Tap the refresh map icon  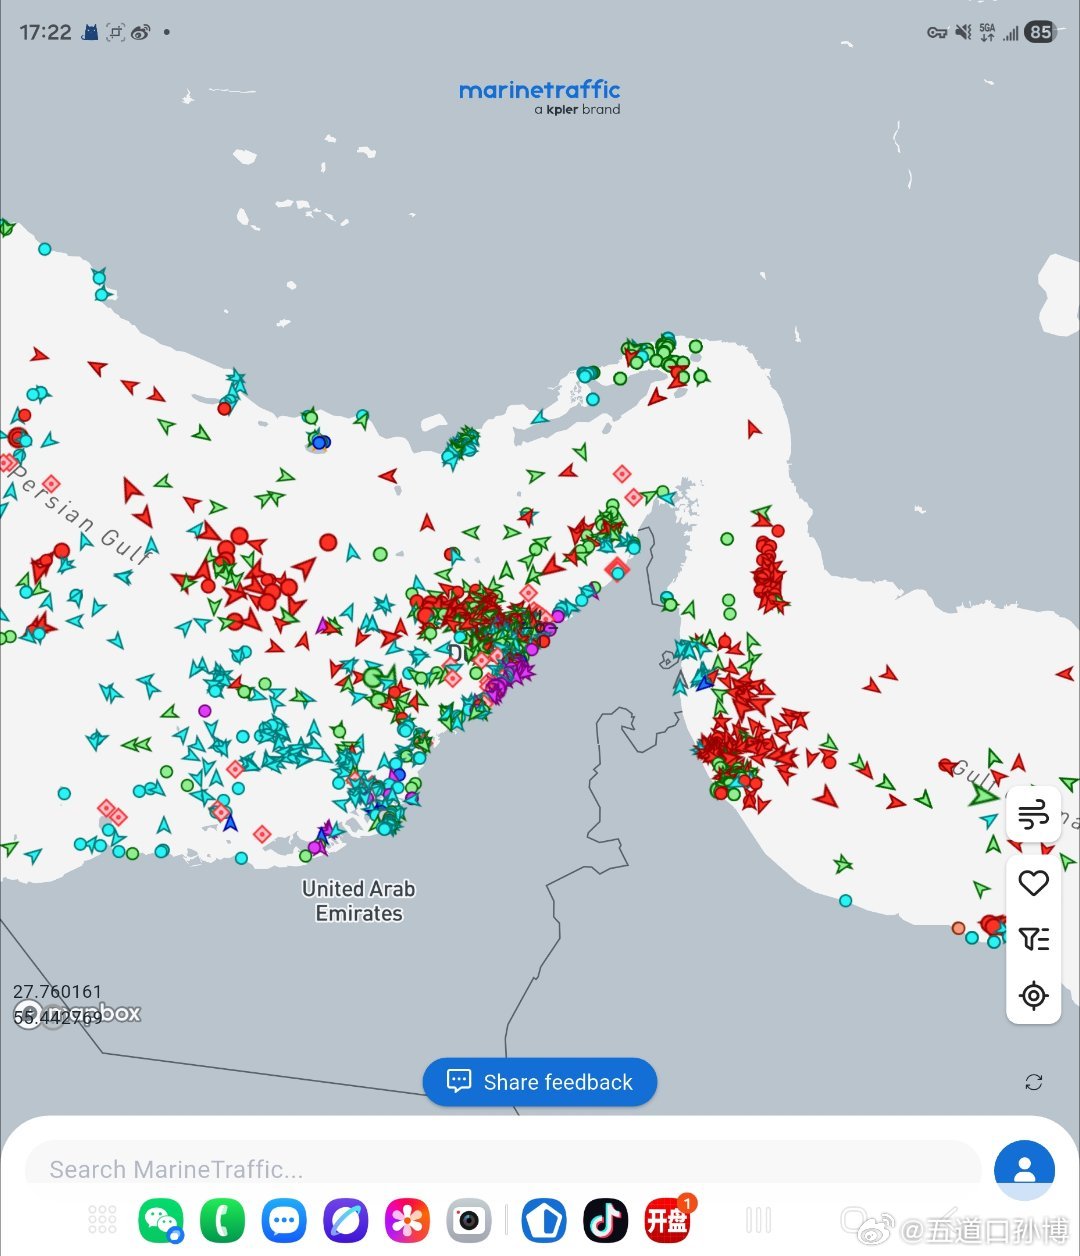point(1034,1082)
